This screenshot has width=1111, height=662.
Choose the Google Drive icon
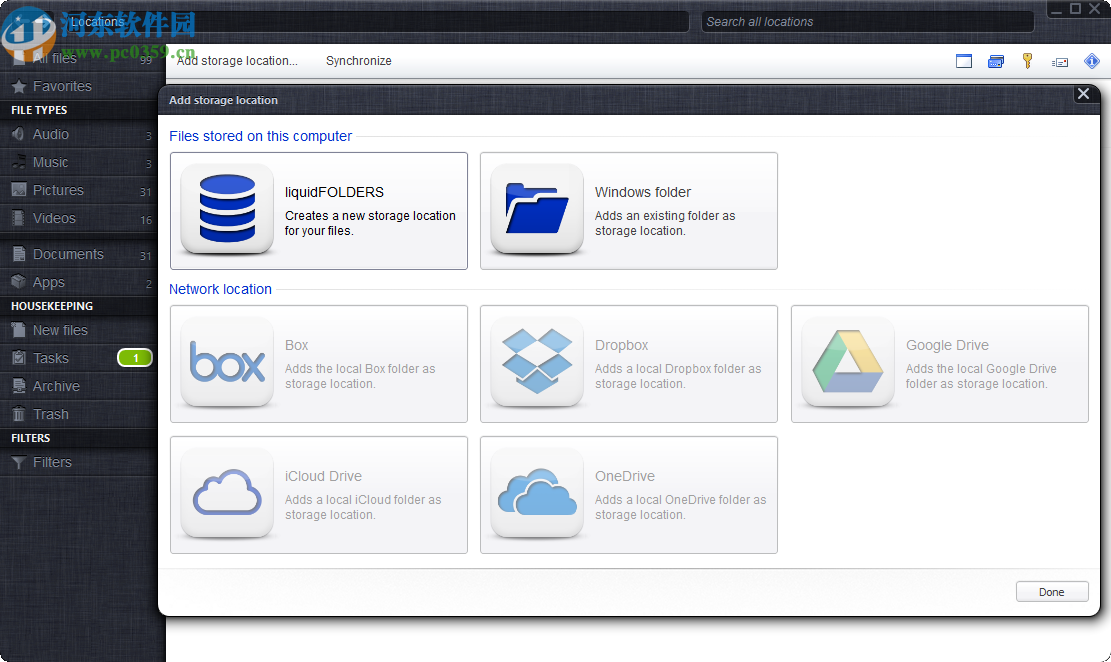(848, 363)
